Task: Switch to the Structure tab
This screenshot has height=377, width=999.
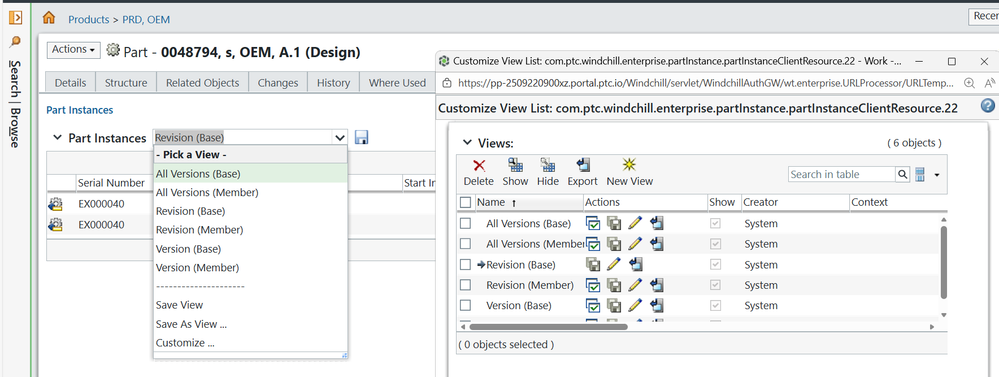Action: [x=126, y=83]
